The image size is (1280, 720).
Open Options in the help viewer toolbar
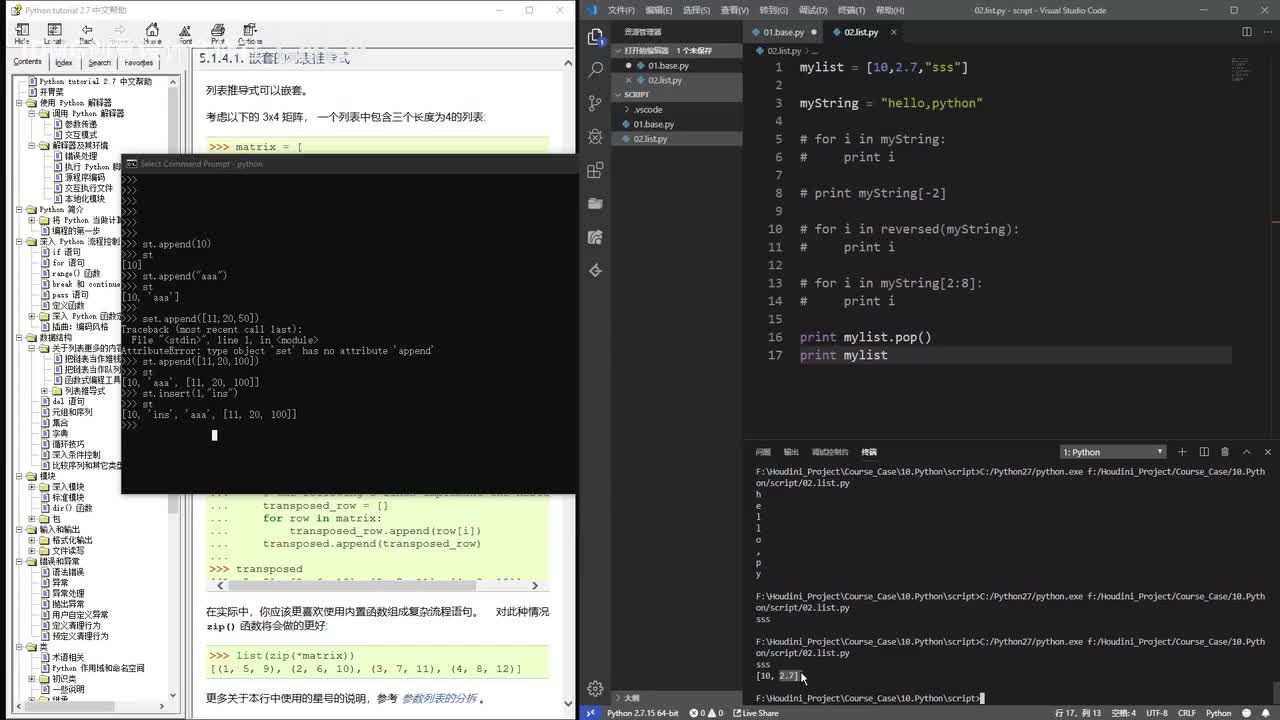click(250, 34)
